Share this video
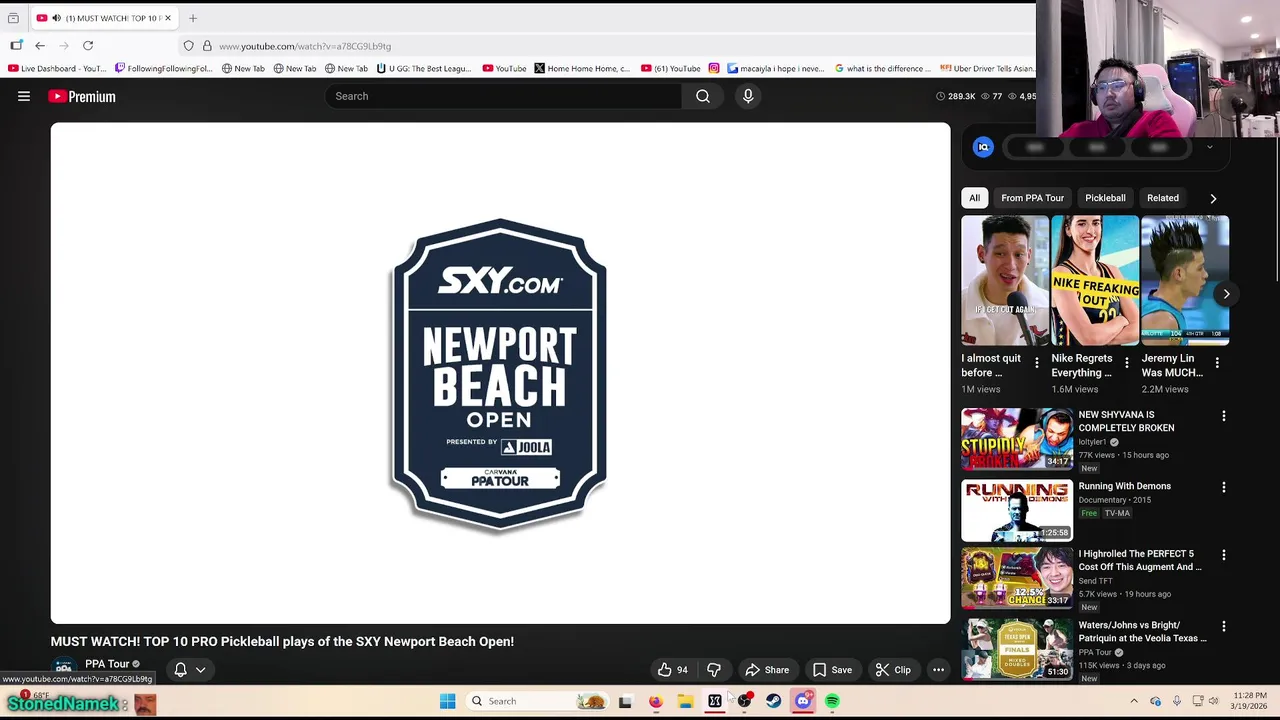 click(x=767, y=670)
